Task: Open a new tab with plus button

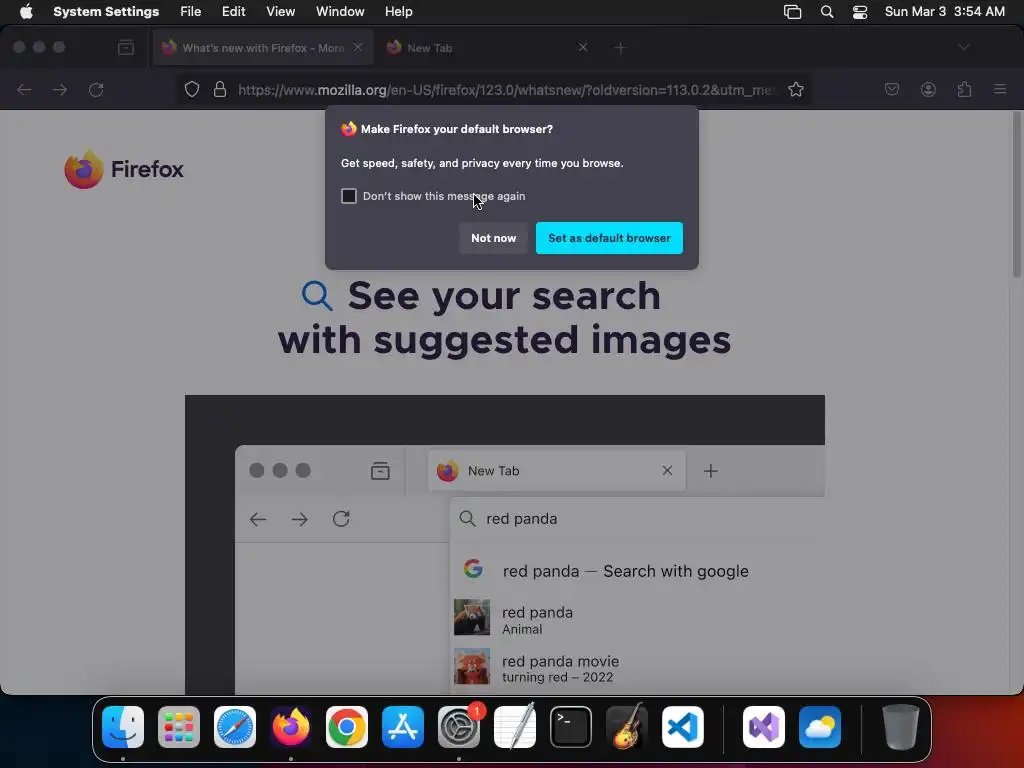Action: point(620,48)
